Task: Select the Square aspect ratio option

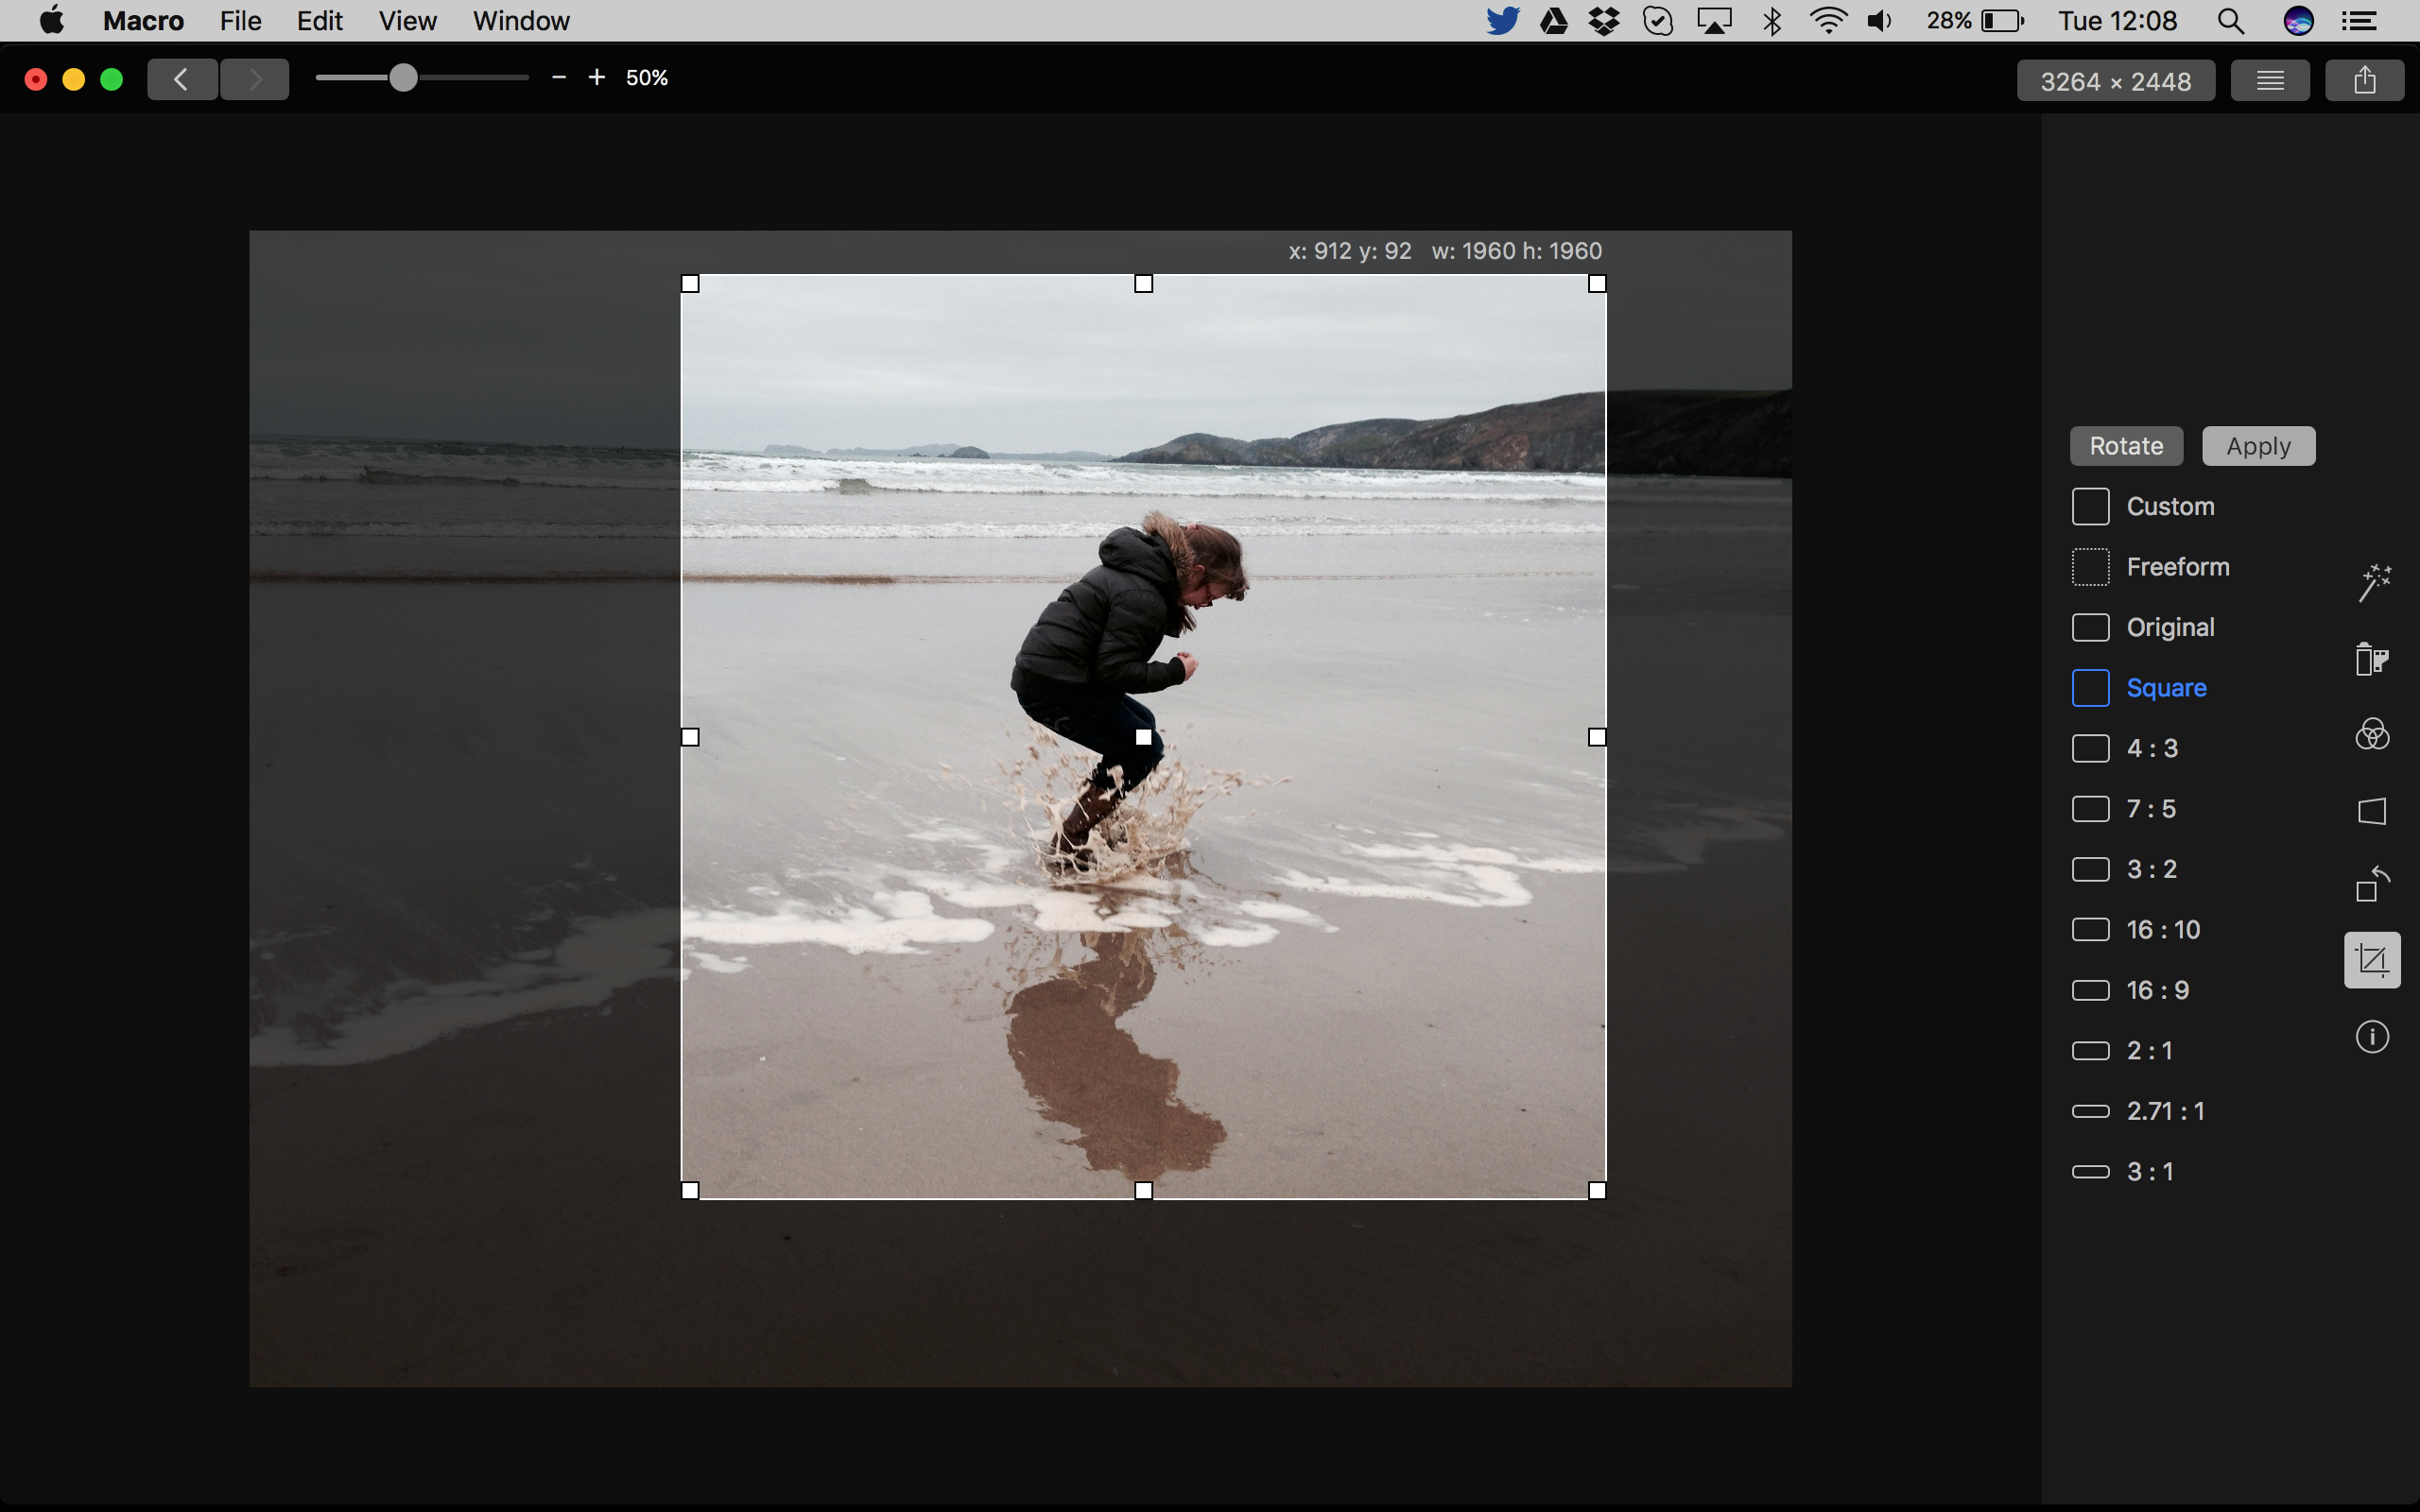Action: click(2165, 688)
